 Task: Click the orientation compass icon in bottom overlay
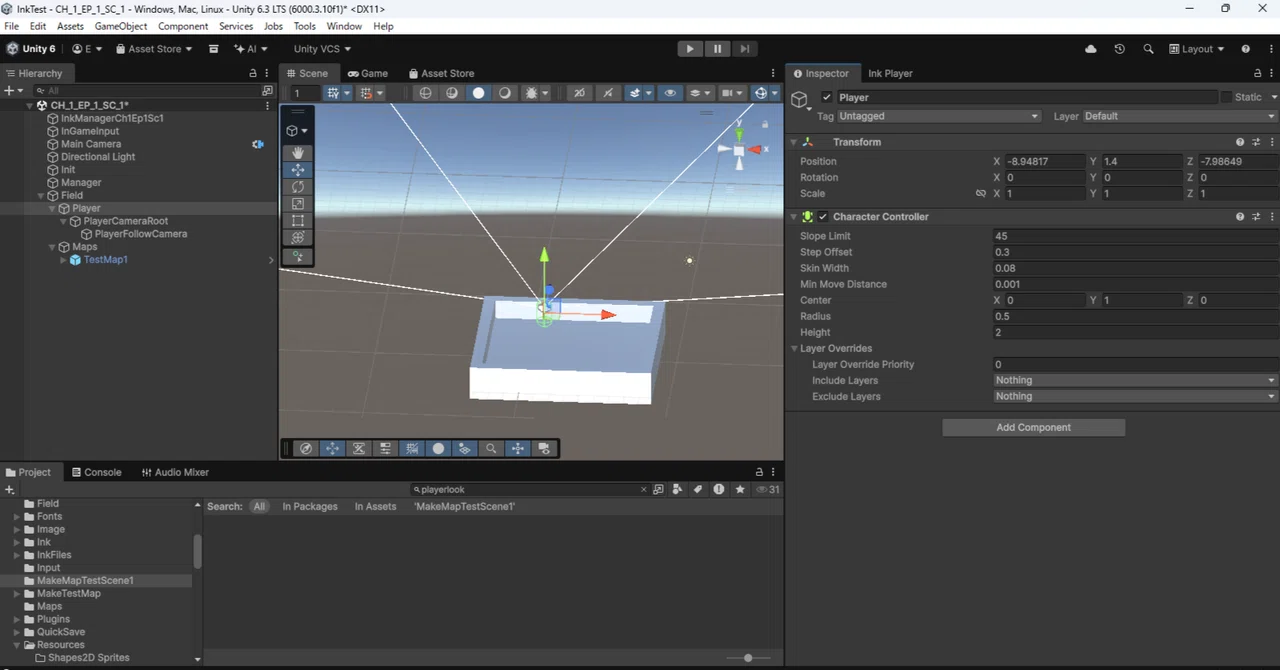(x=306, y=449)
